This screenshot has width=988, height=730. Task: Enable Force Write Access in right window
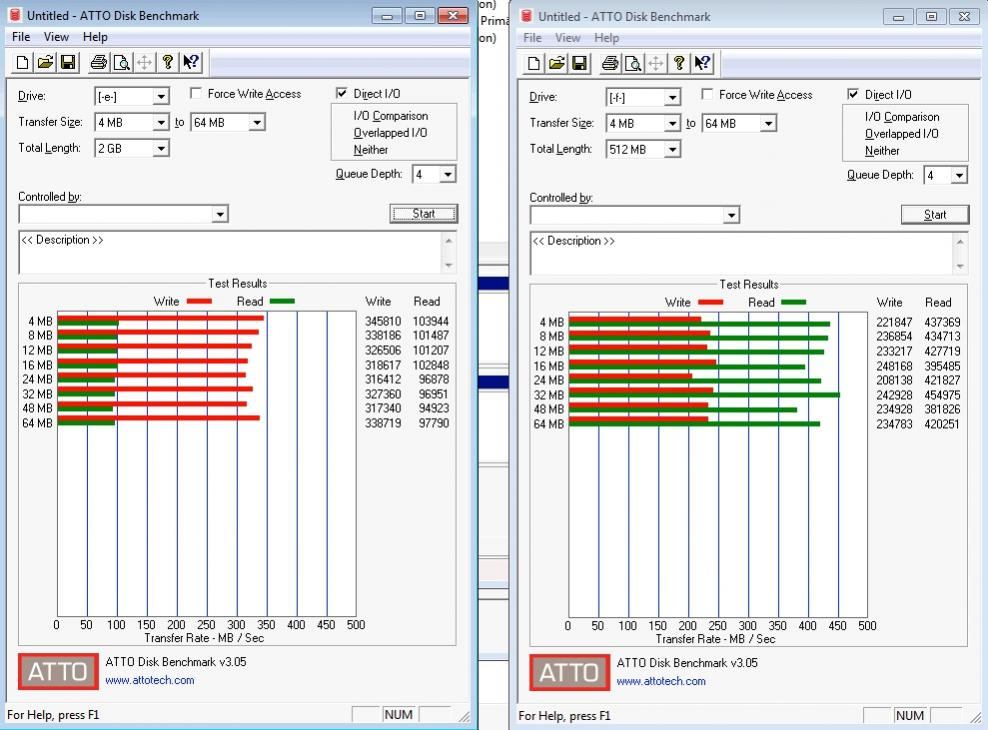coord(708,94)
